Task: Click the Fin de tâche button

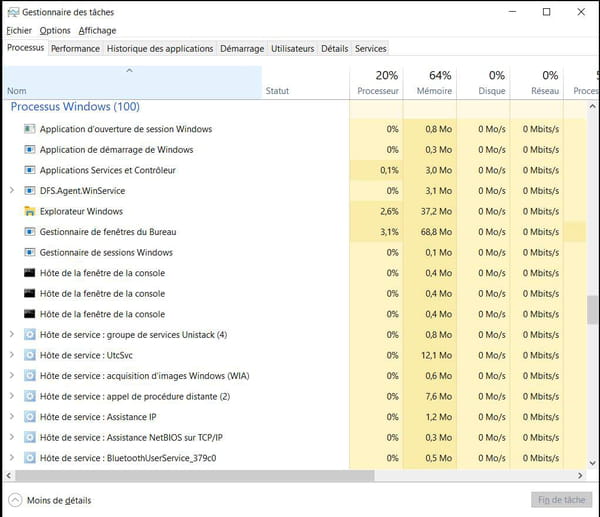Action: [x=561, y=500]
